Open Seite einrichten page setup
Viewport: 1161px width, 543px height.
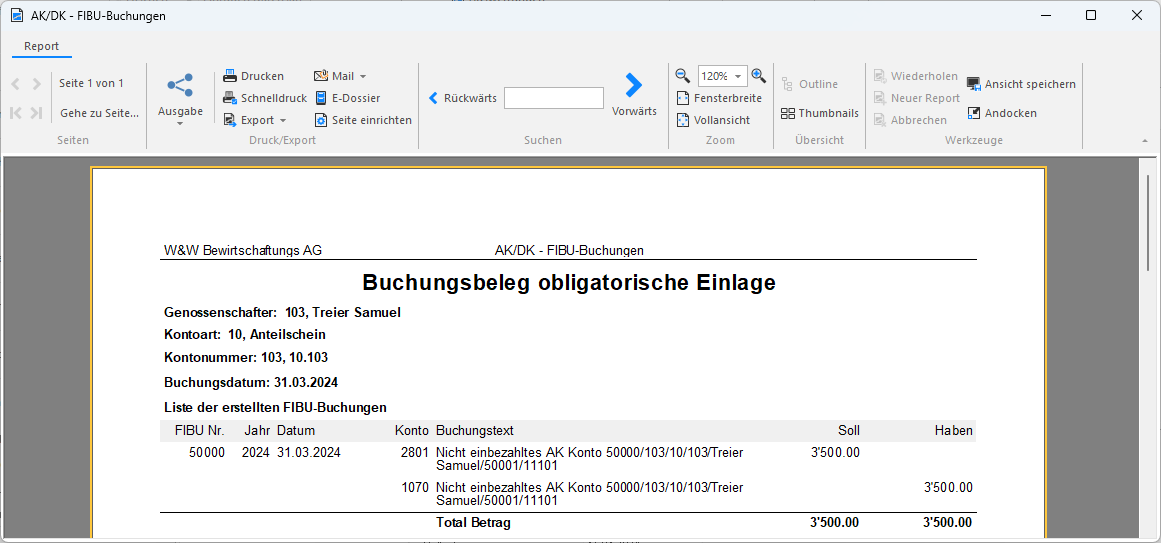click(x=363, y=120)
